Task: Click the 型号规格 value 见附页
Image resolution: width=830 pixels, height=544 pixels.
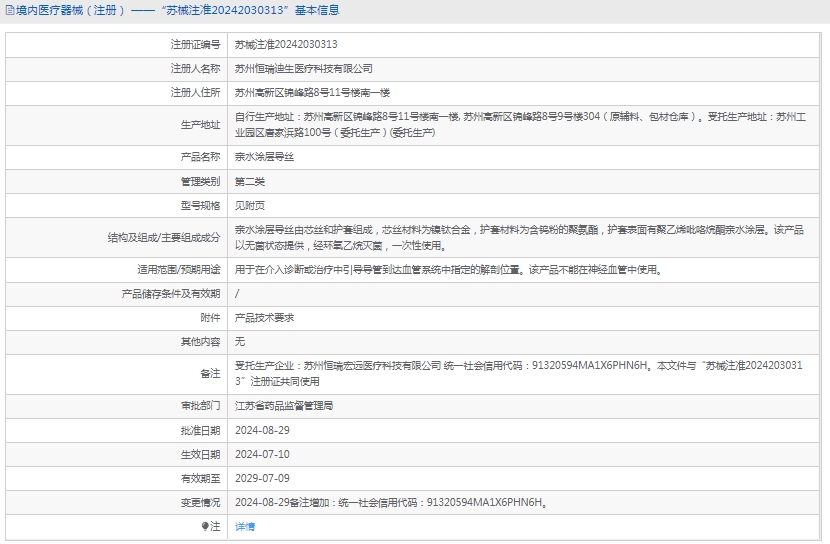Action: 250,205
